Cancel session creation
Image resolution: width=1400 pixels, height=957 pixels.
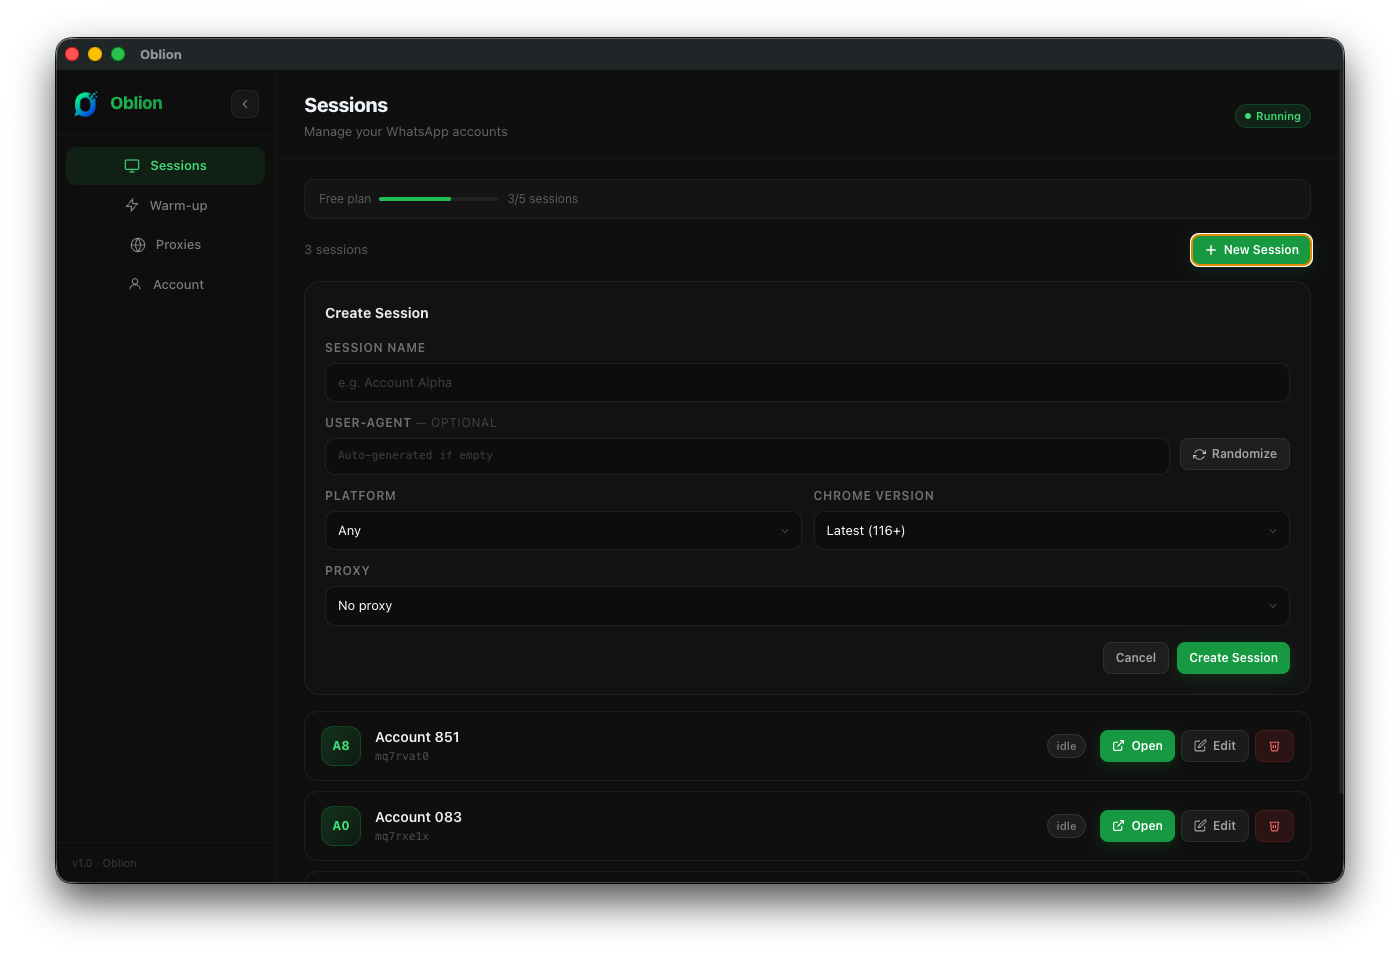pos(1135,658)
